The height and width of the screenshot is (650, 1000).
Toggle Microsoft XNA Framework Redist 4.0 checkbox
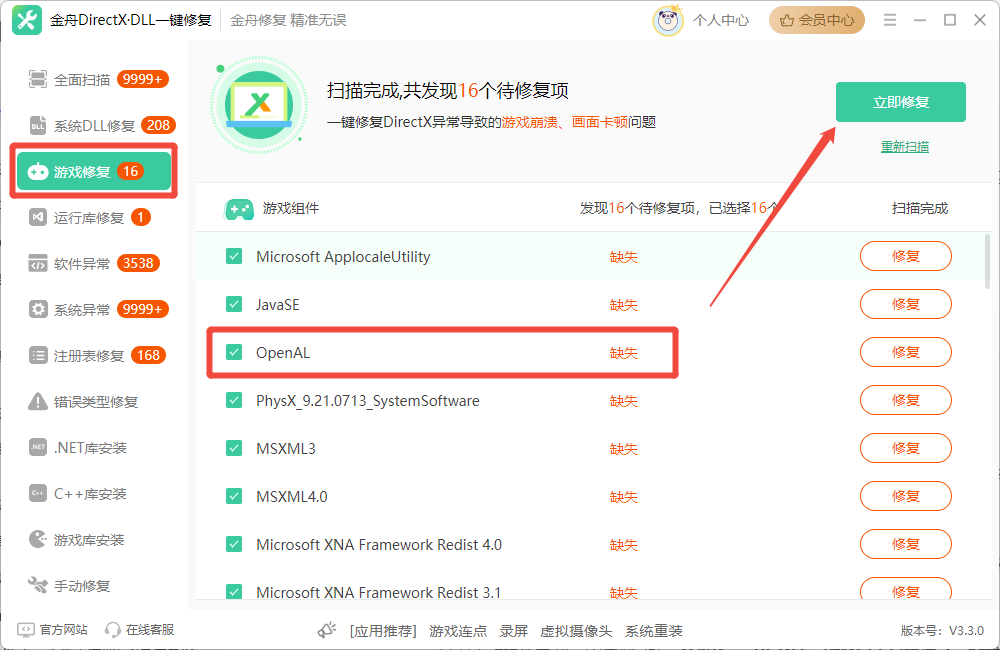pyautogui.click(x=234, y=544)
